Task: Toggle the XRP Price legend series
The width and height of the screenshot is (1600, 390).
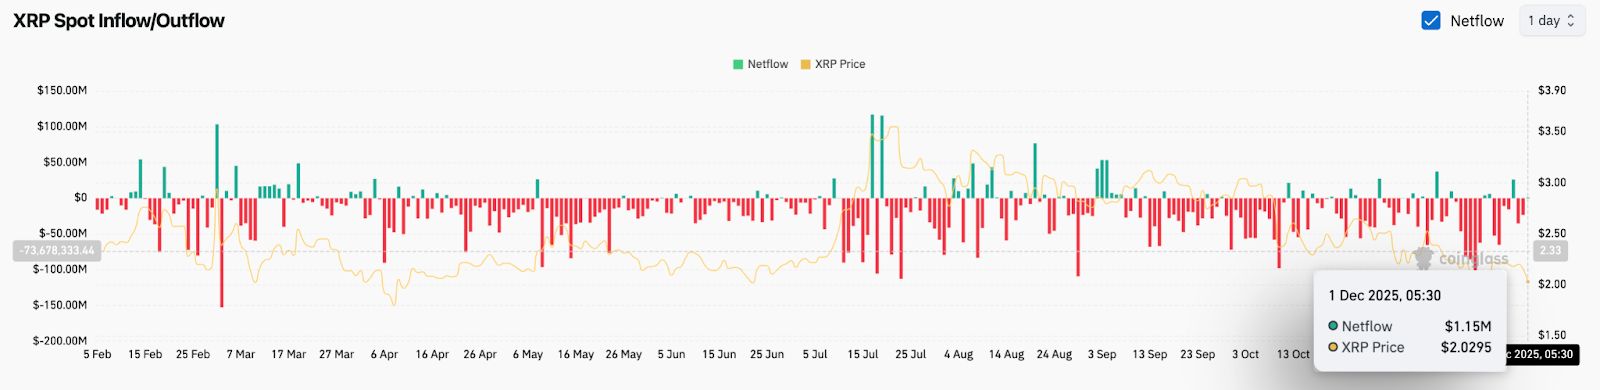Action: click(x=833, y=64)
